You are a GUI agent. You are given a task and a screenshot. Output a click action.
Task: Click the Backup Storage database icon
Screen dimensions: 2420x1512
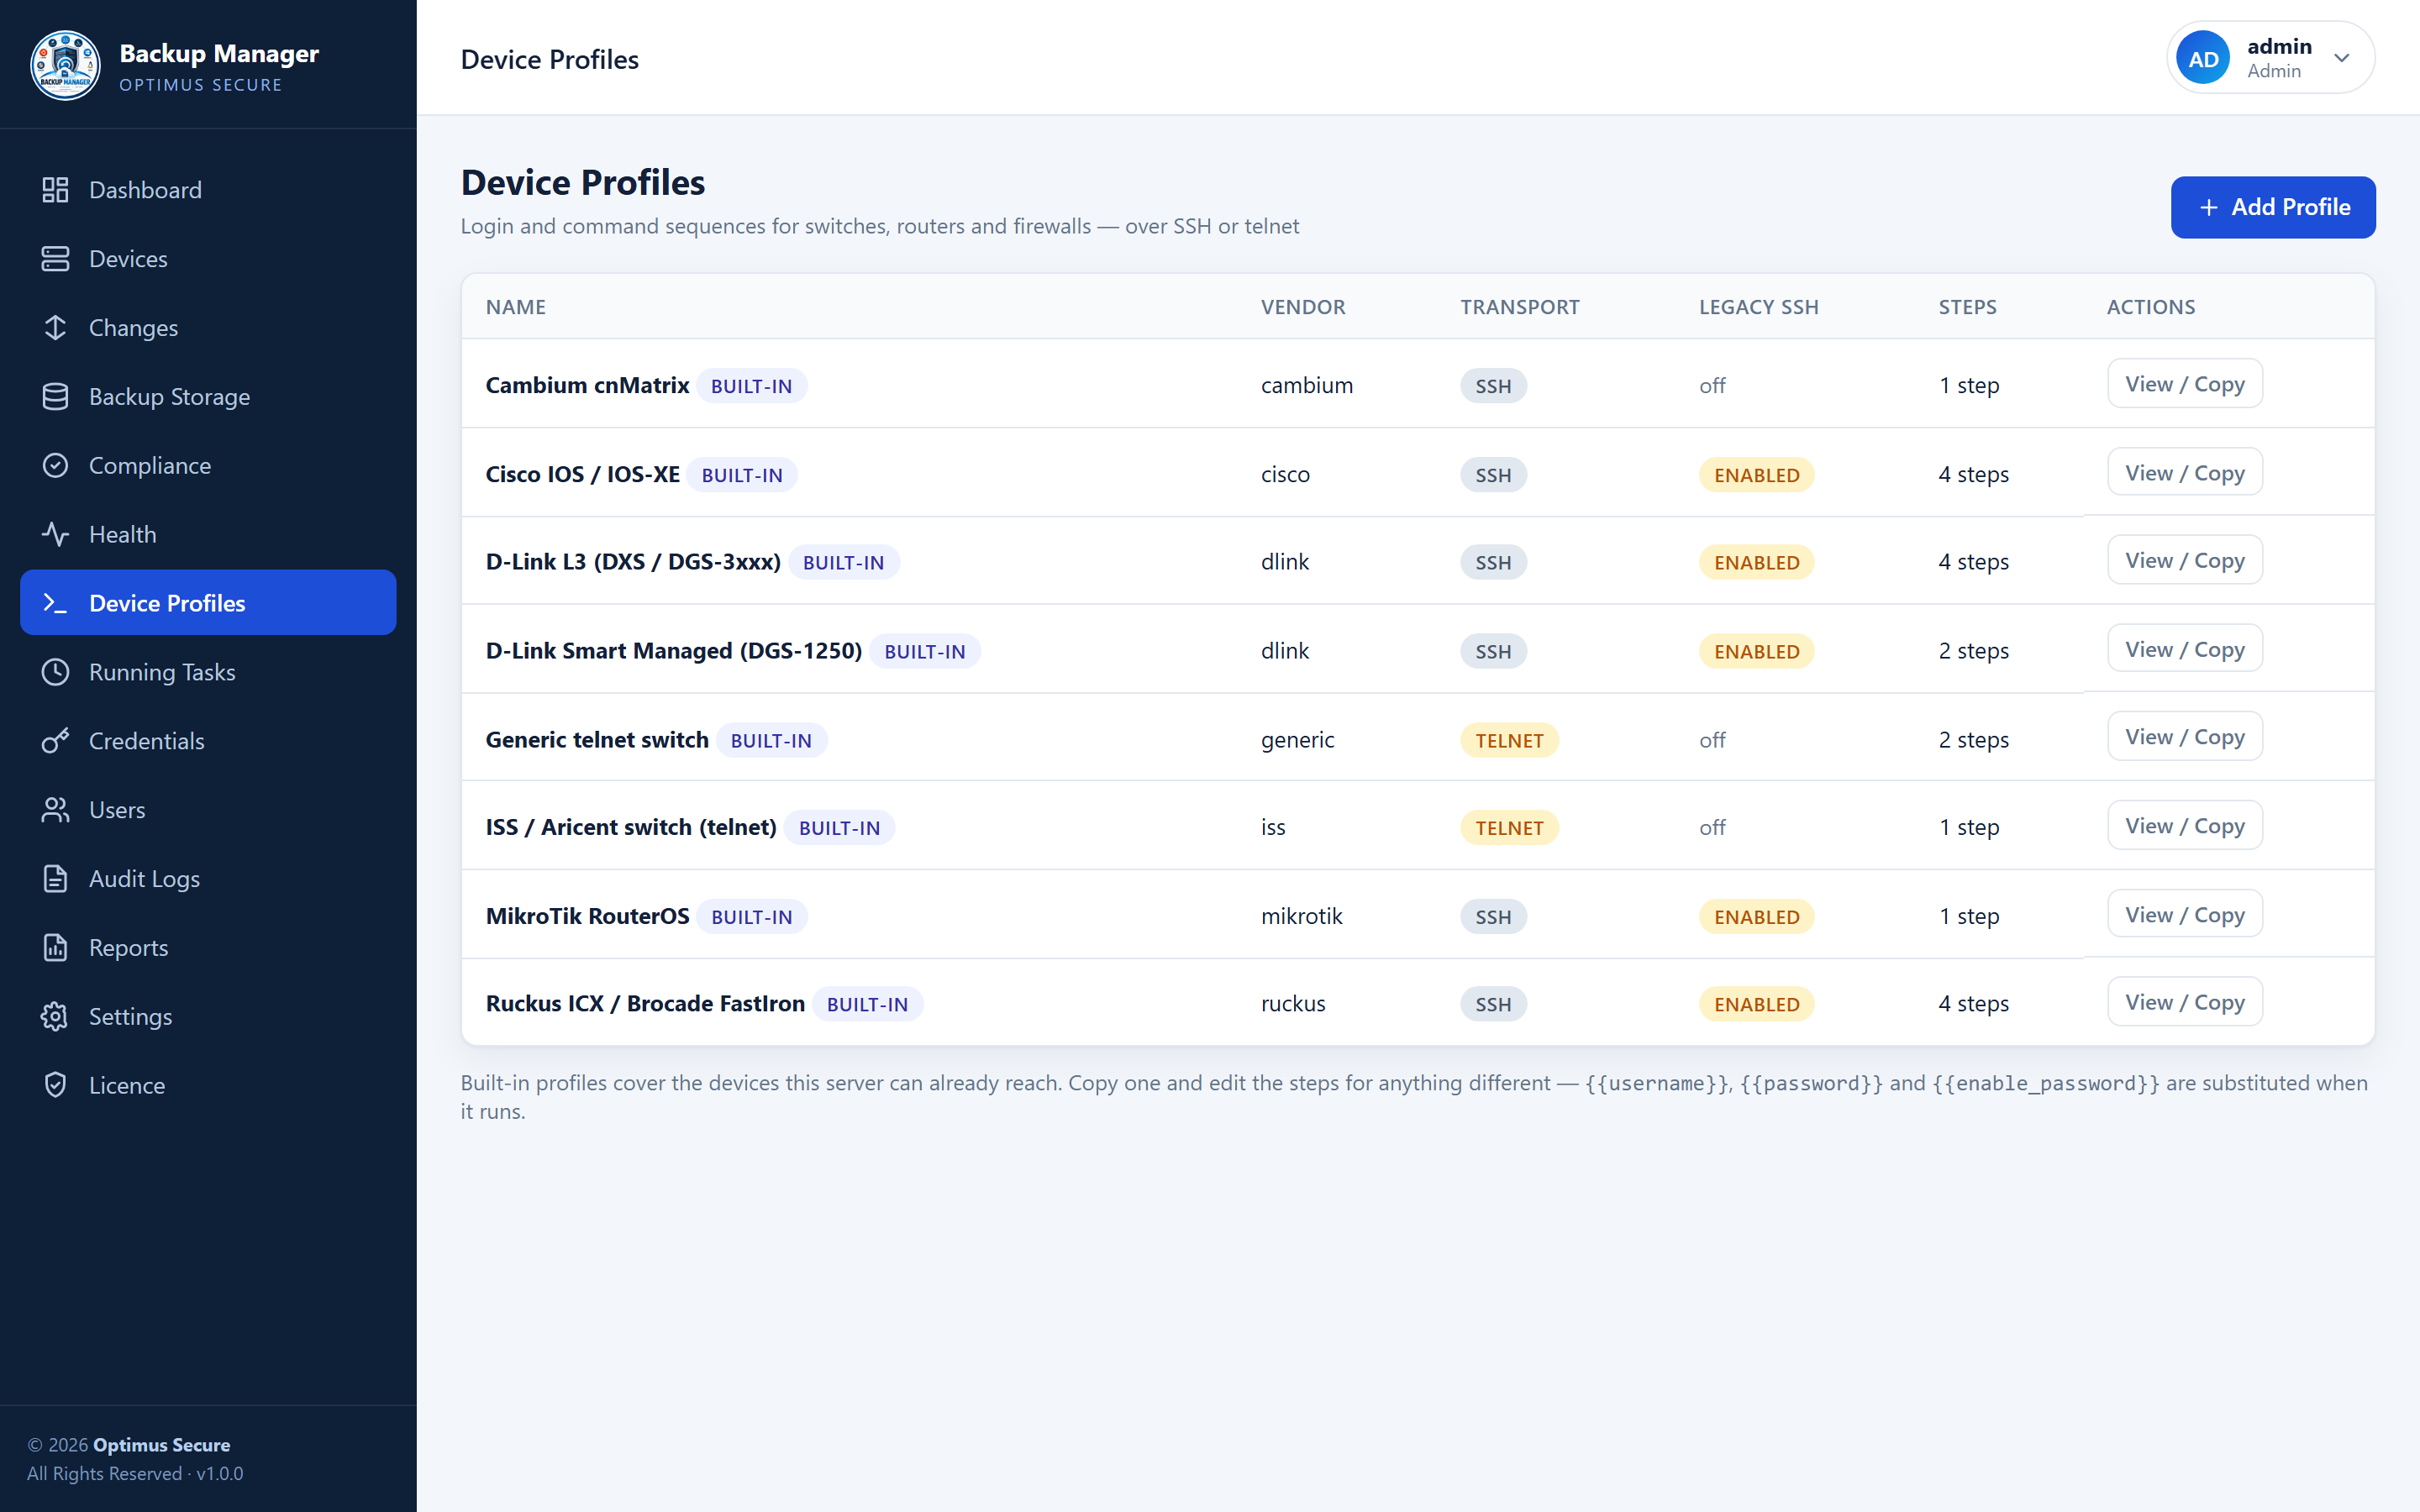(55, 397)
